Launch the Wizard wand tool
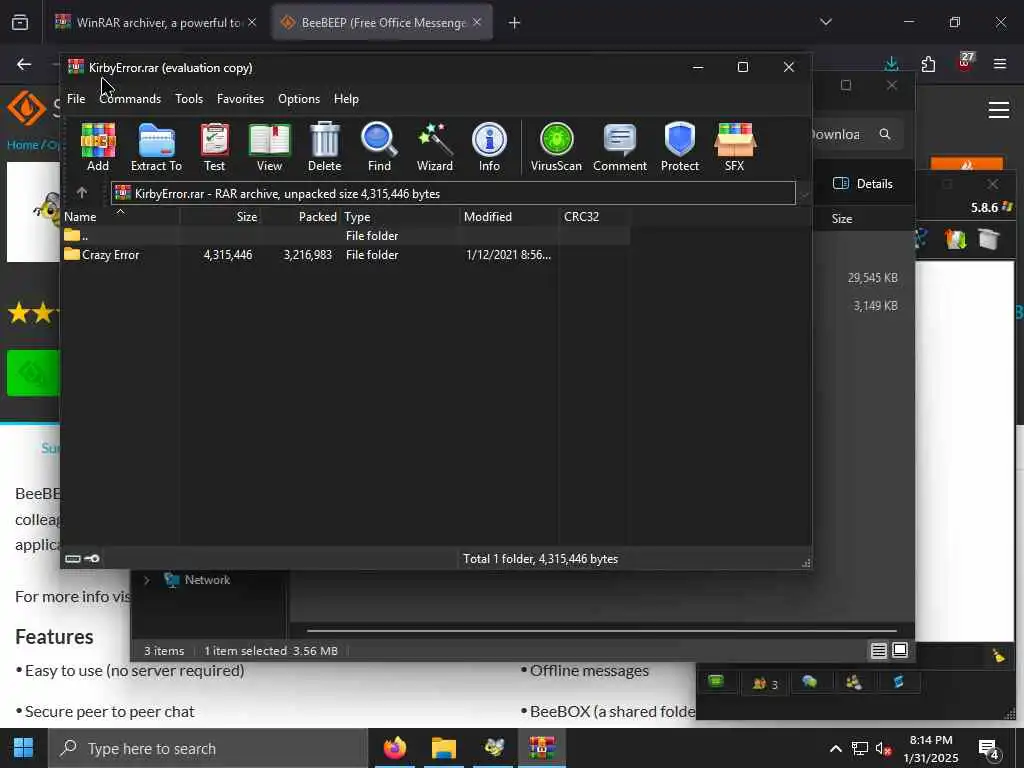The width and height of the screenshot is (1024, 768). coord(434,147)
